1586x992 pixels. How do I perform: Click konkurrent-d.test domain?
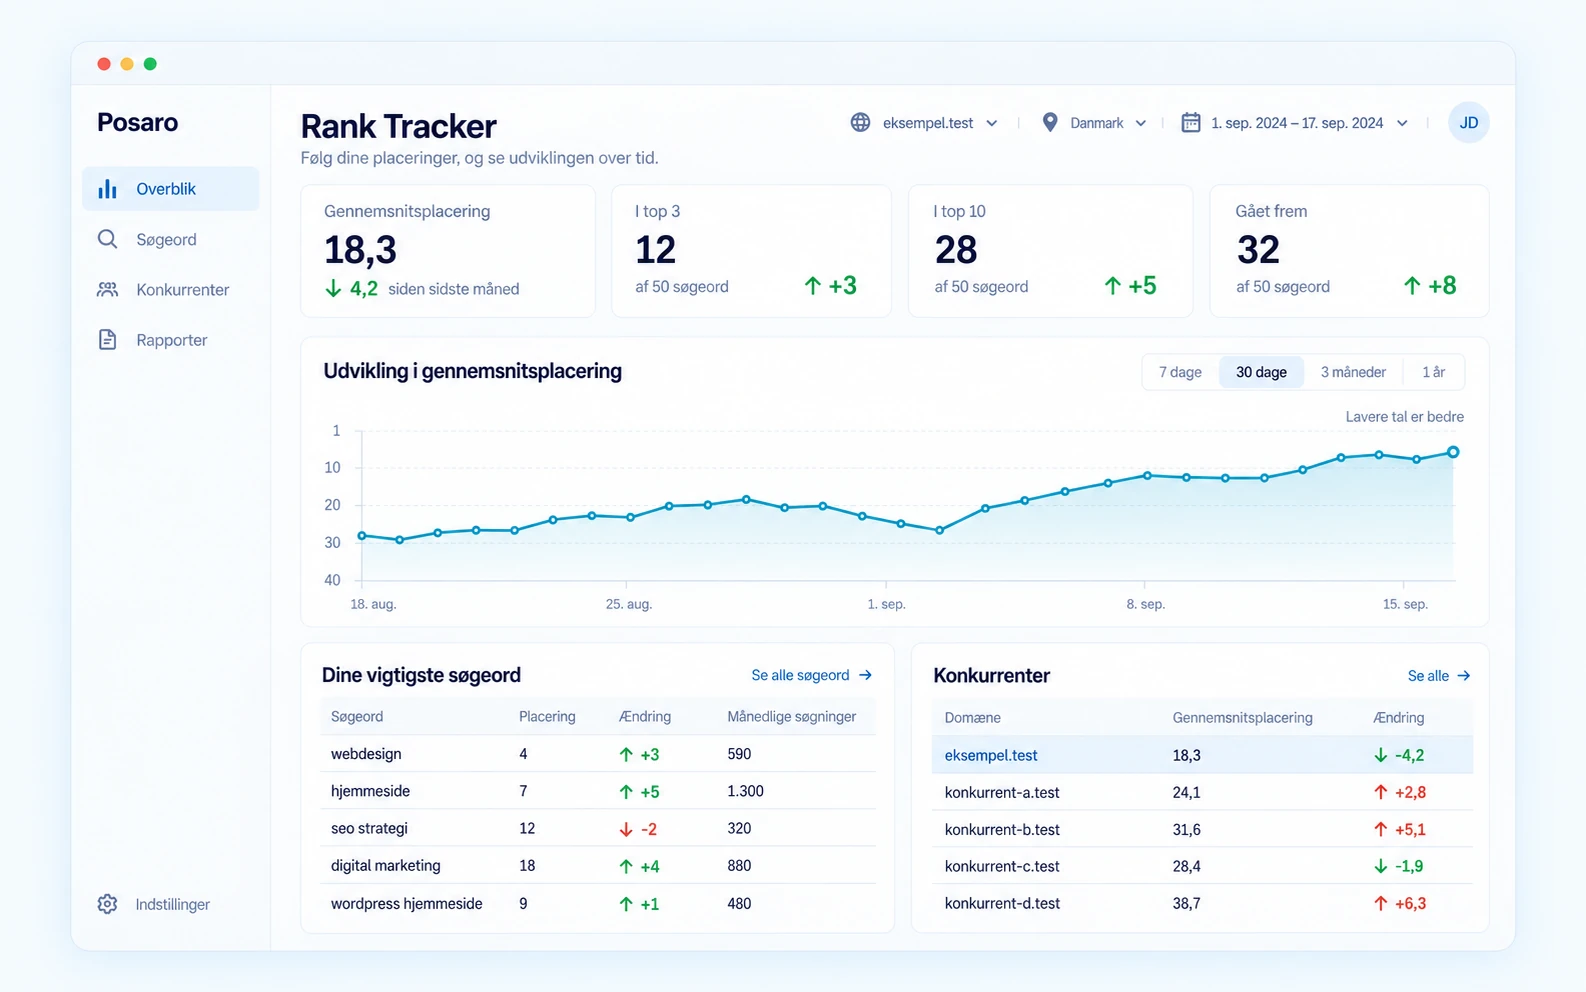(x=1002, y=903)
